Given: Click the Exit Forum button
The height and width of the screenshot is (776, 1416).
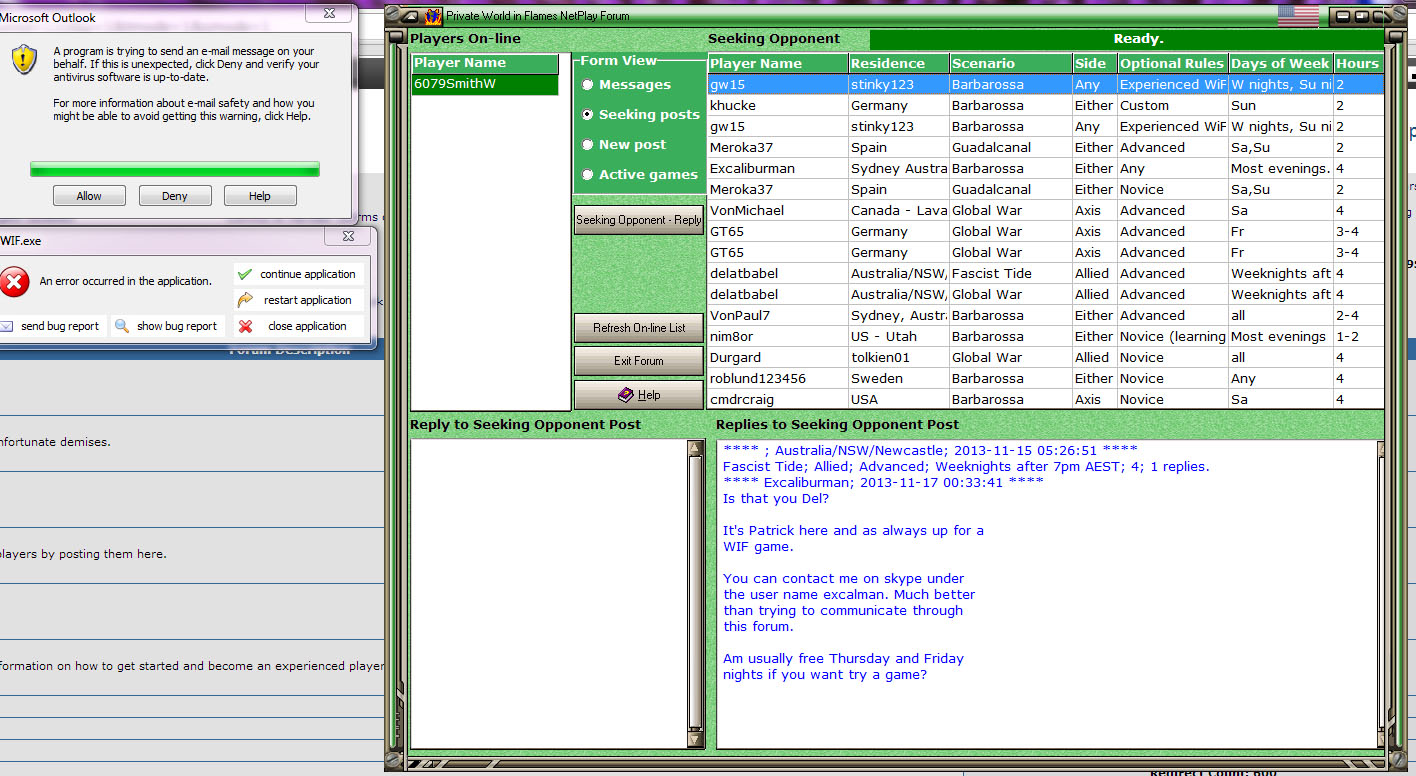Looking at the screenshot, I should [x=639, y=361].
